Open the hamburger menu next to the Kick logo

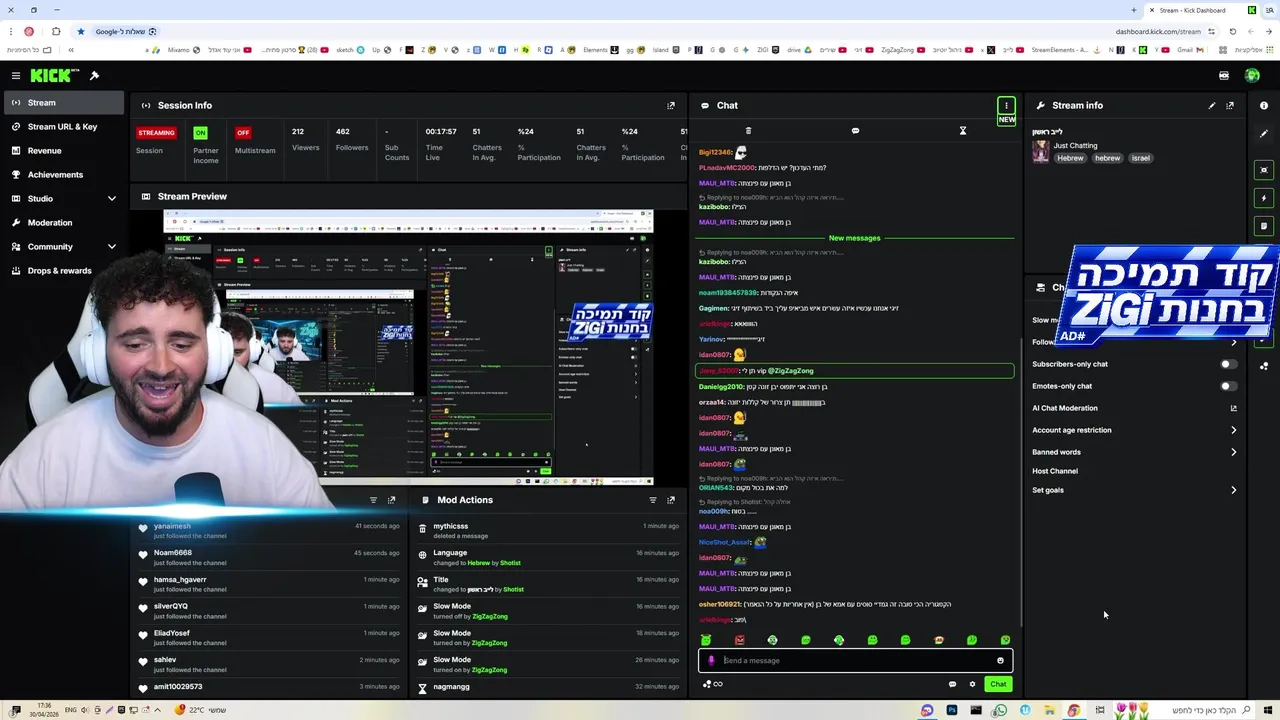[16, 76]
